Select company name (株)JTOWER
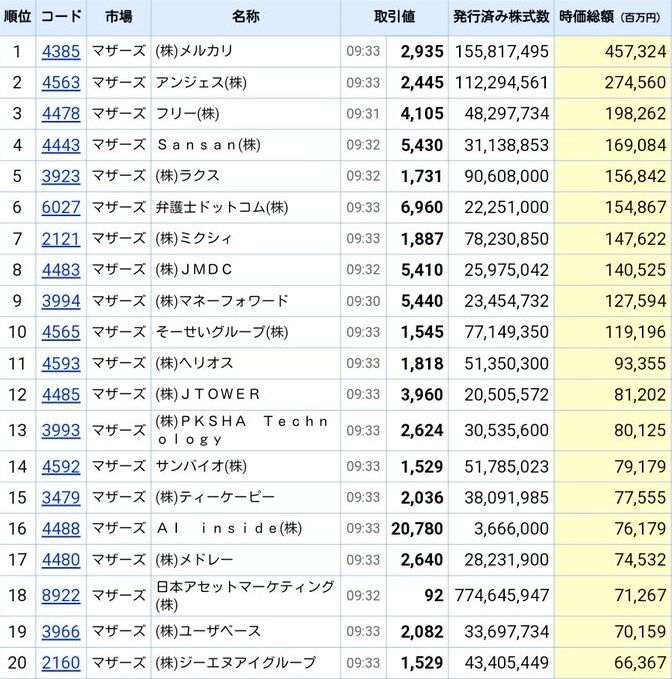This screenshot has width=672, height=679. pos(208,394)
